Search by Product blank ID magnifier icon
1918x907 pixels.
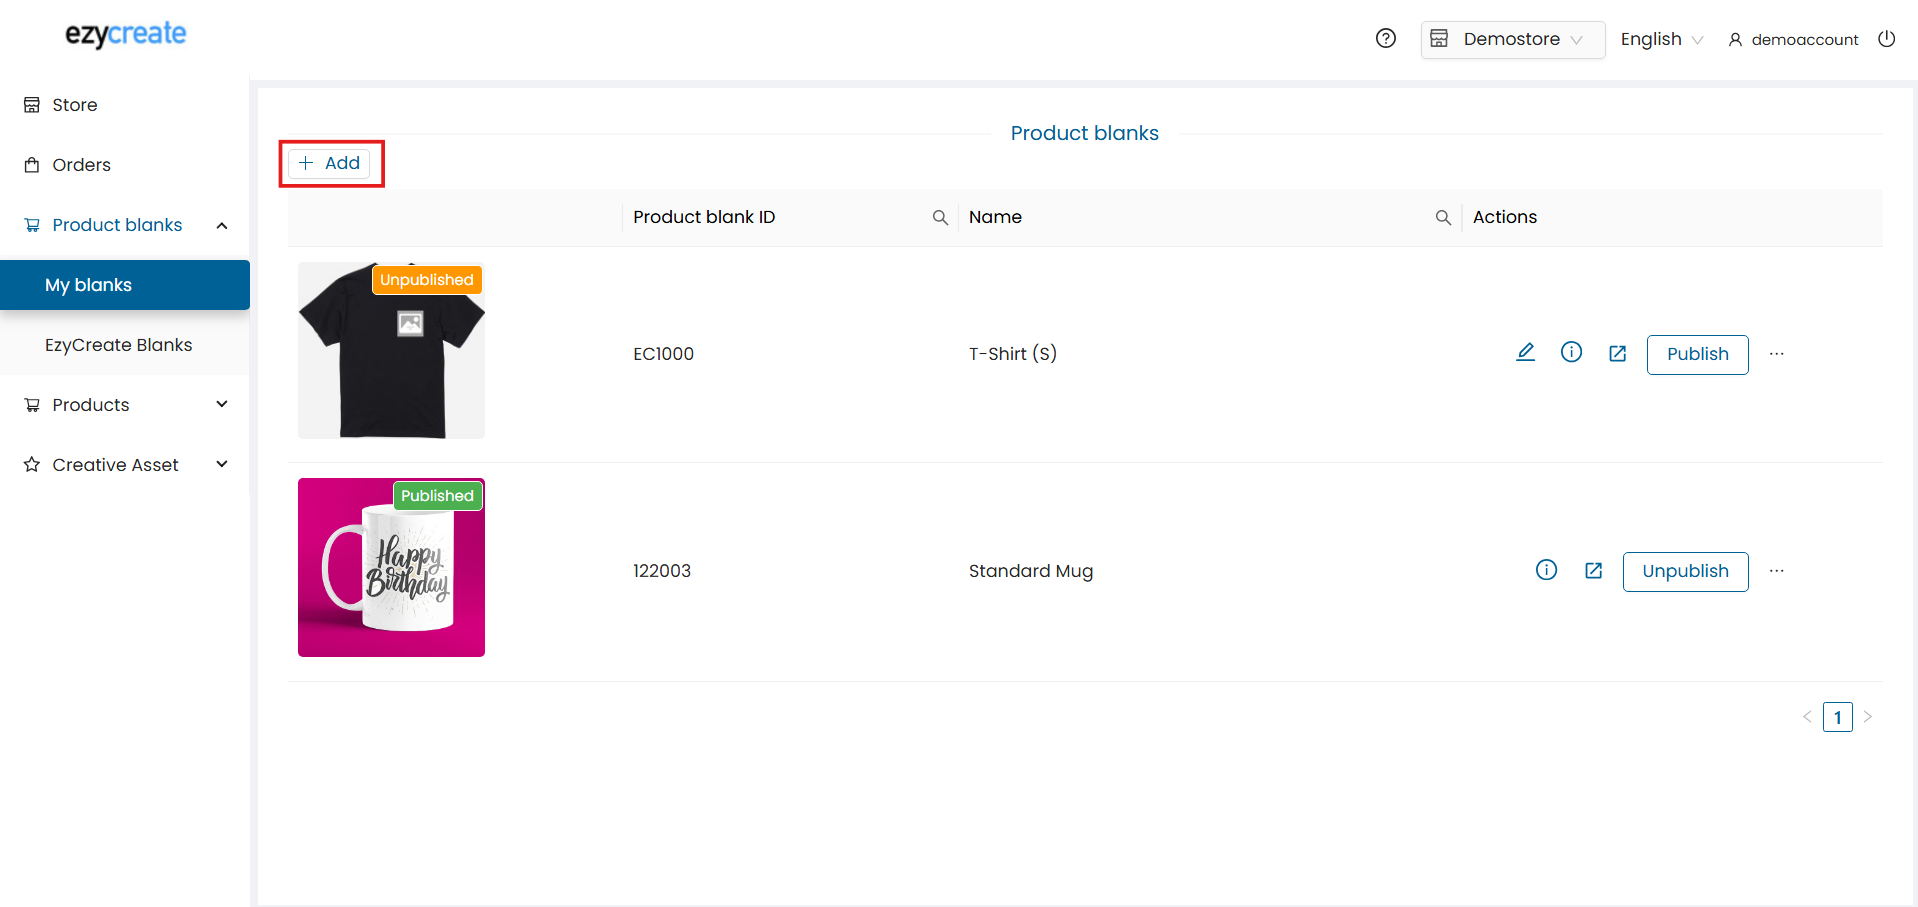(x=940, y=218)
